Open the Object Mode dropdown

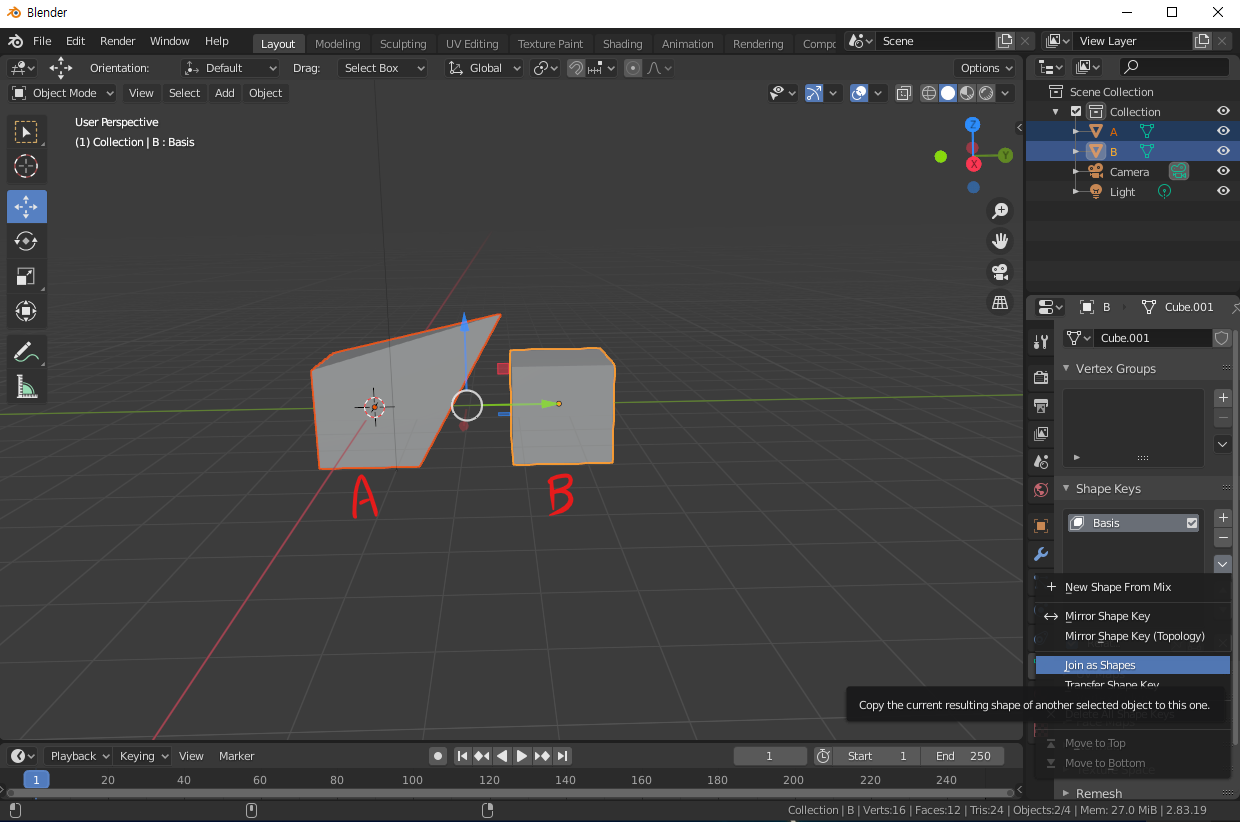pos(62,93)
